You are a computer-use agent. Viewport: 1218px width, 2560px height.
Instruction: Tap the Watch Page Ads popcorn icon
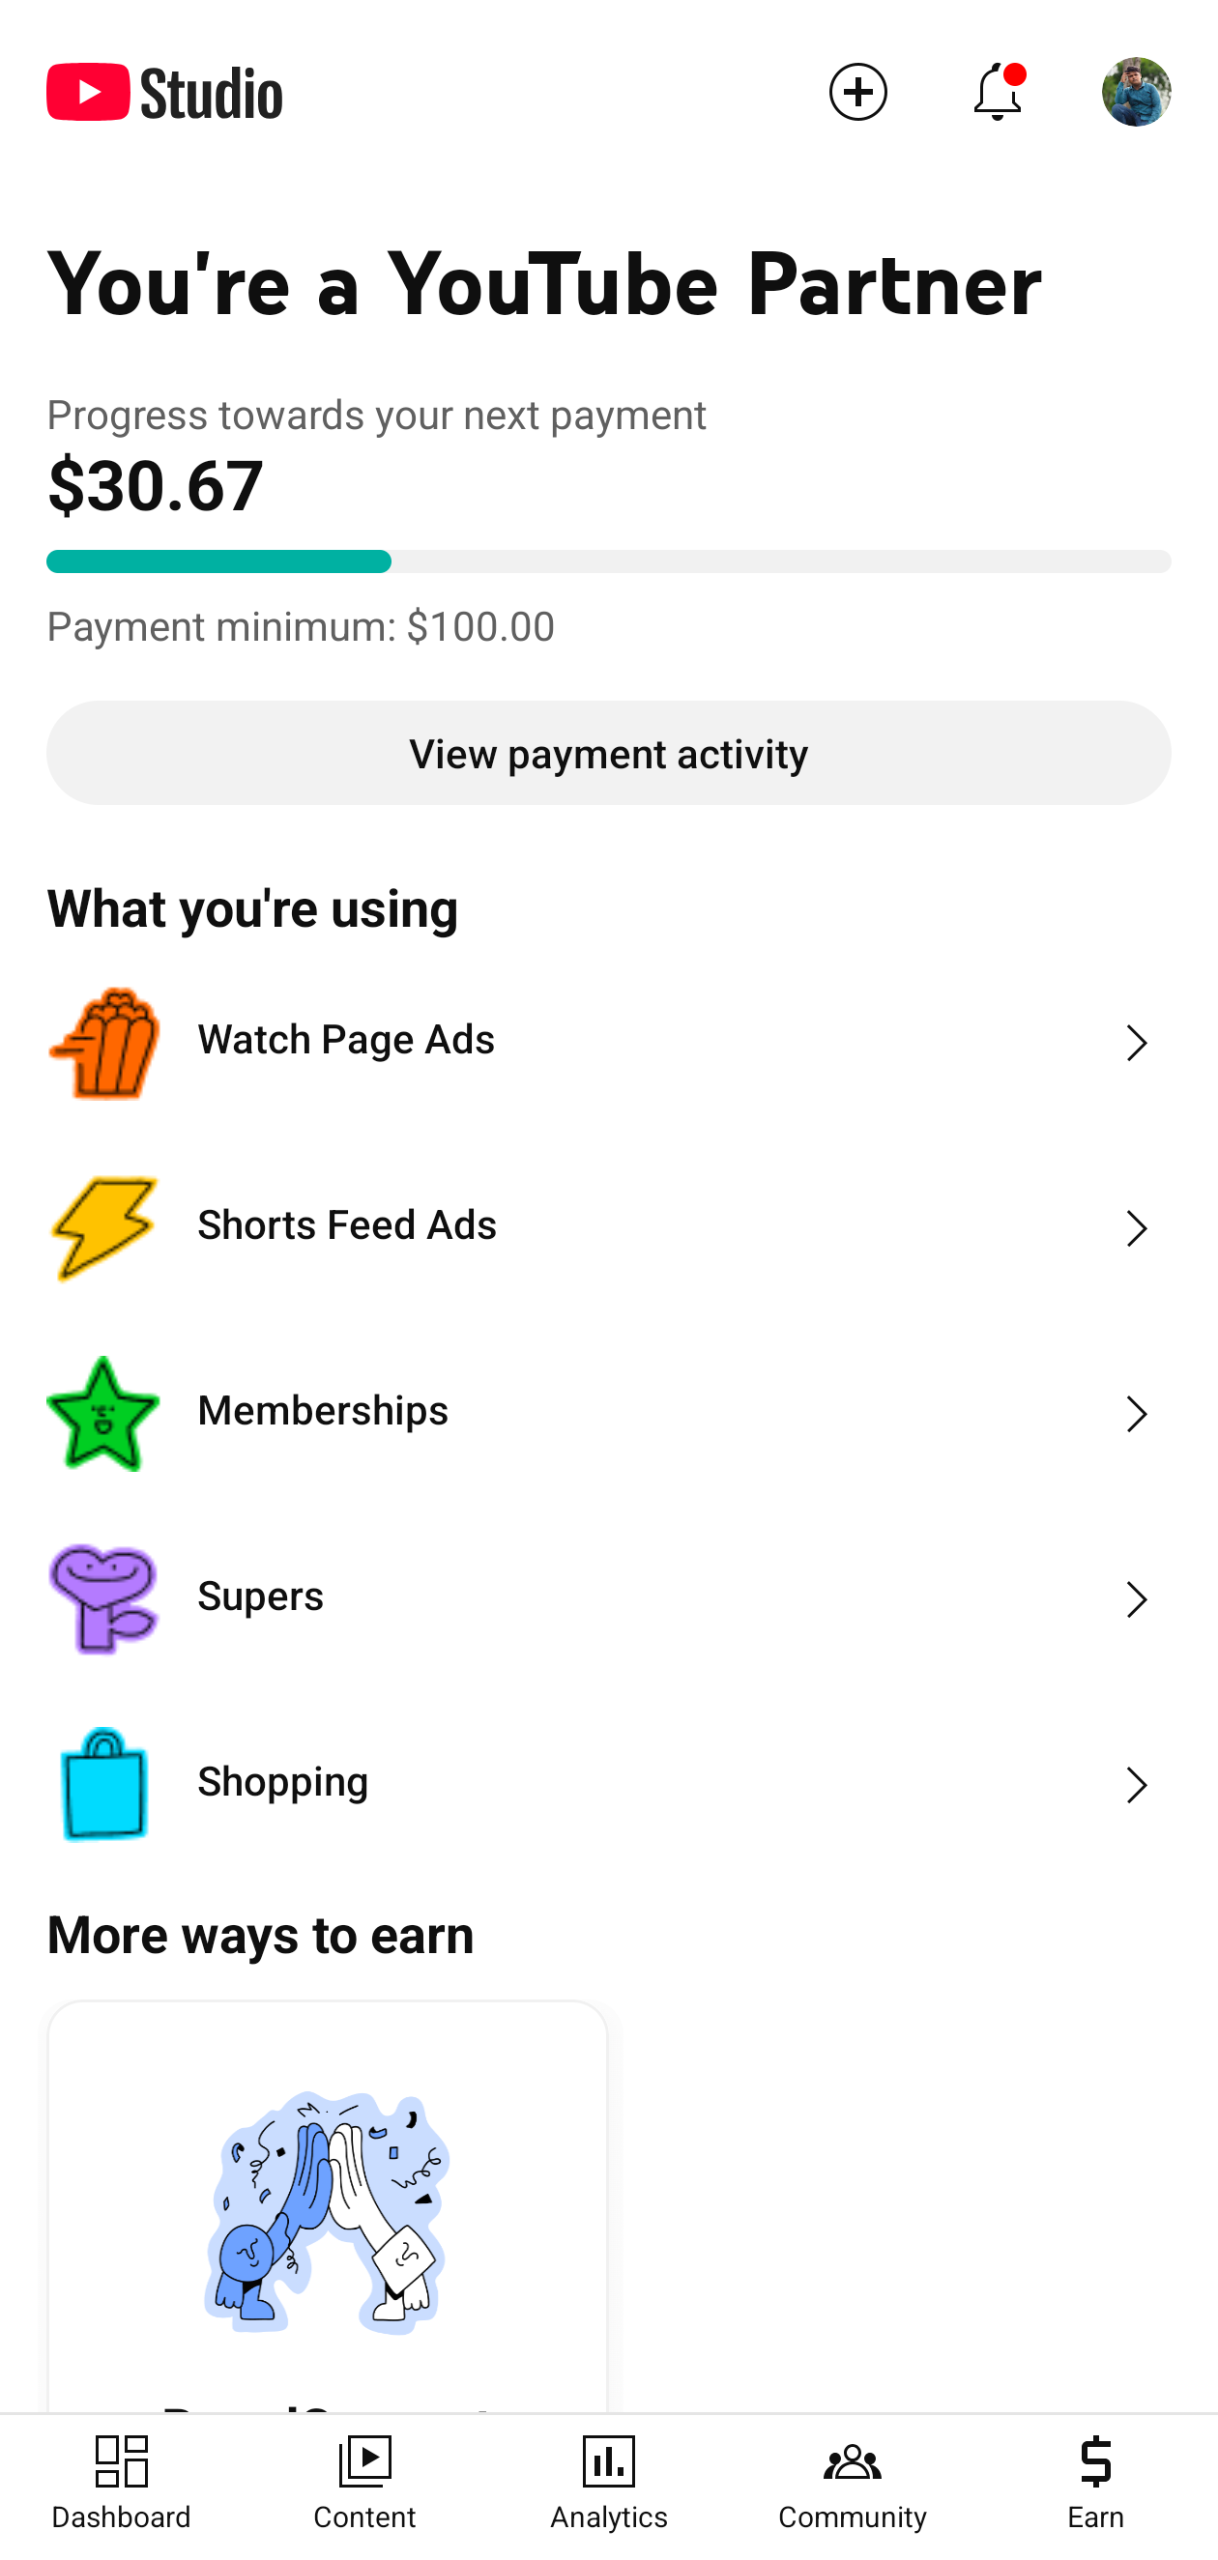pos(104,1042)
